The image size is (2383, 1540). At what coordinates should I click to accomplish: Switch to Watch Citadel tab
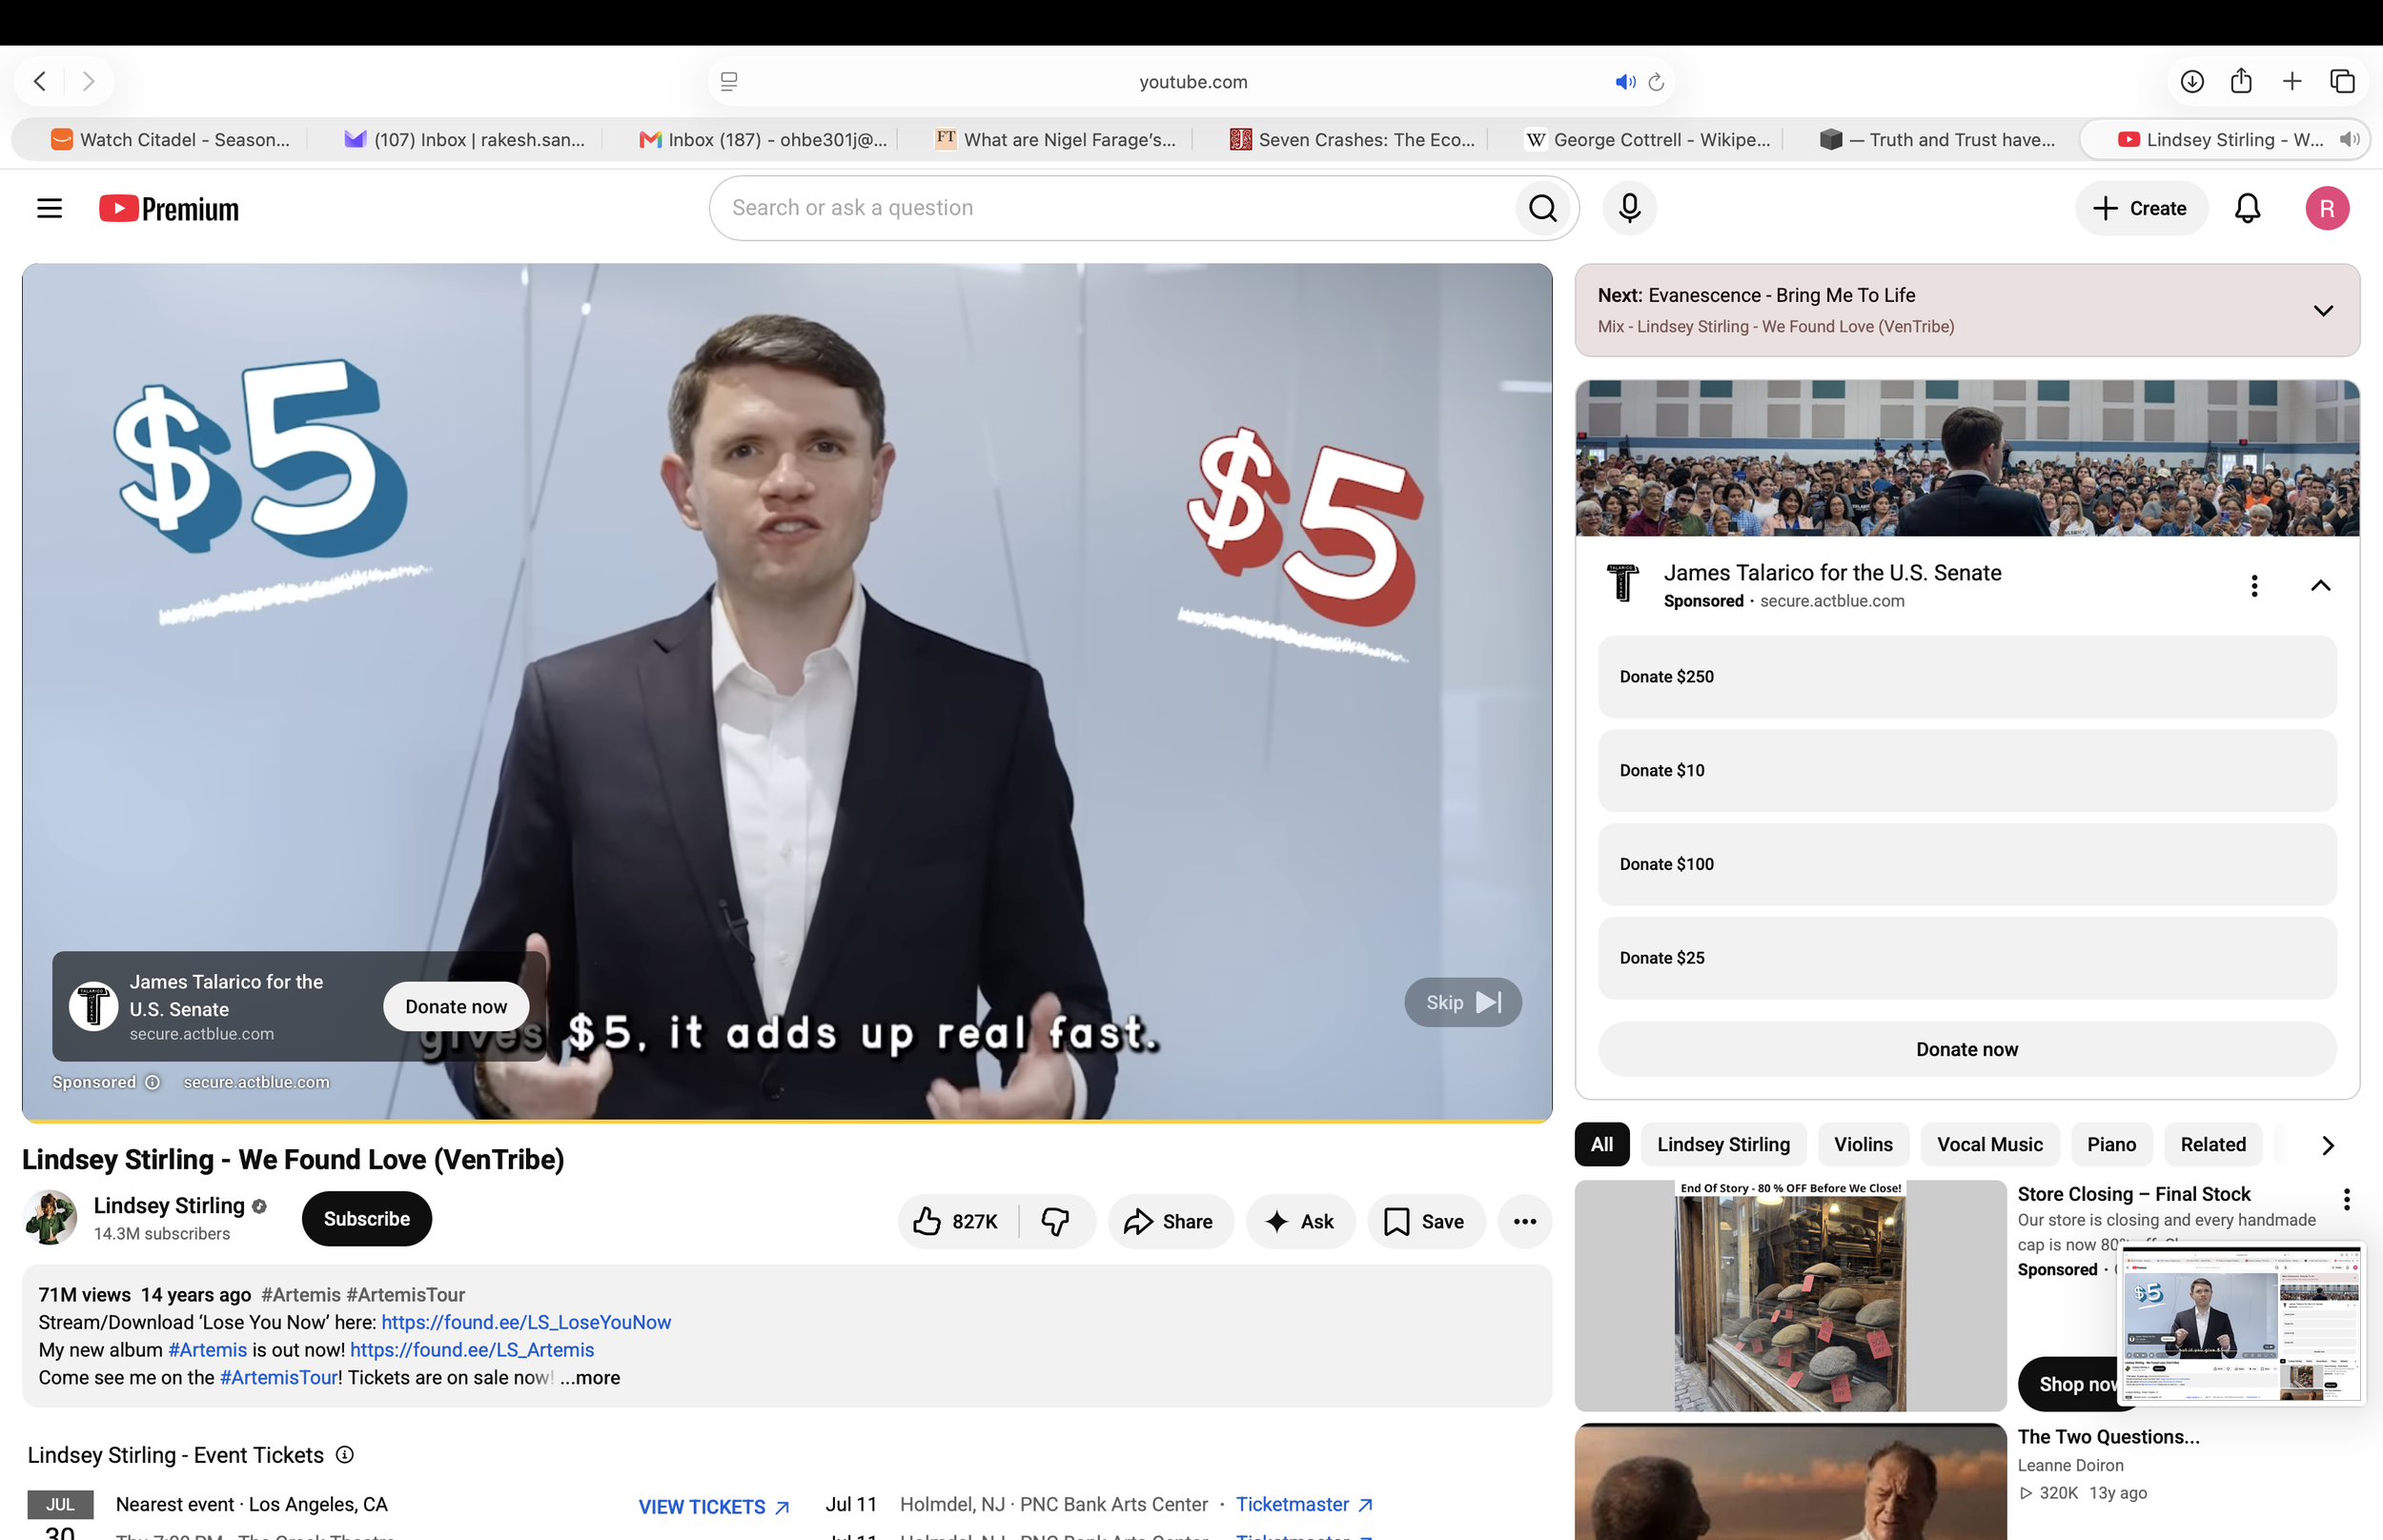pos(170,140)
